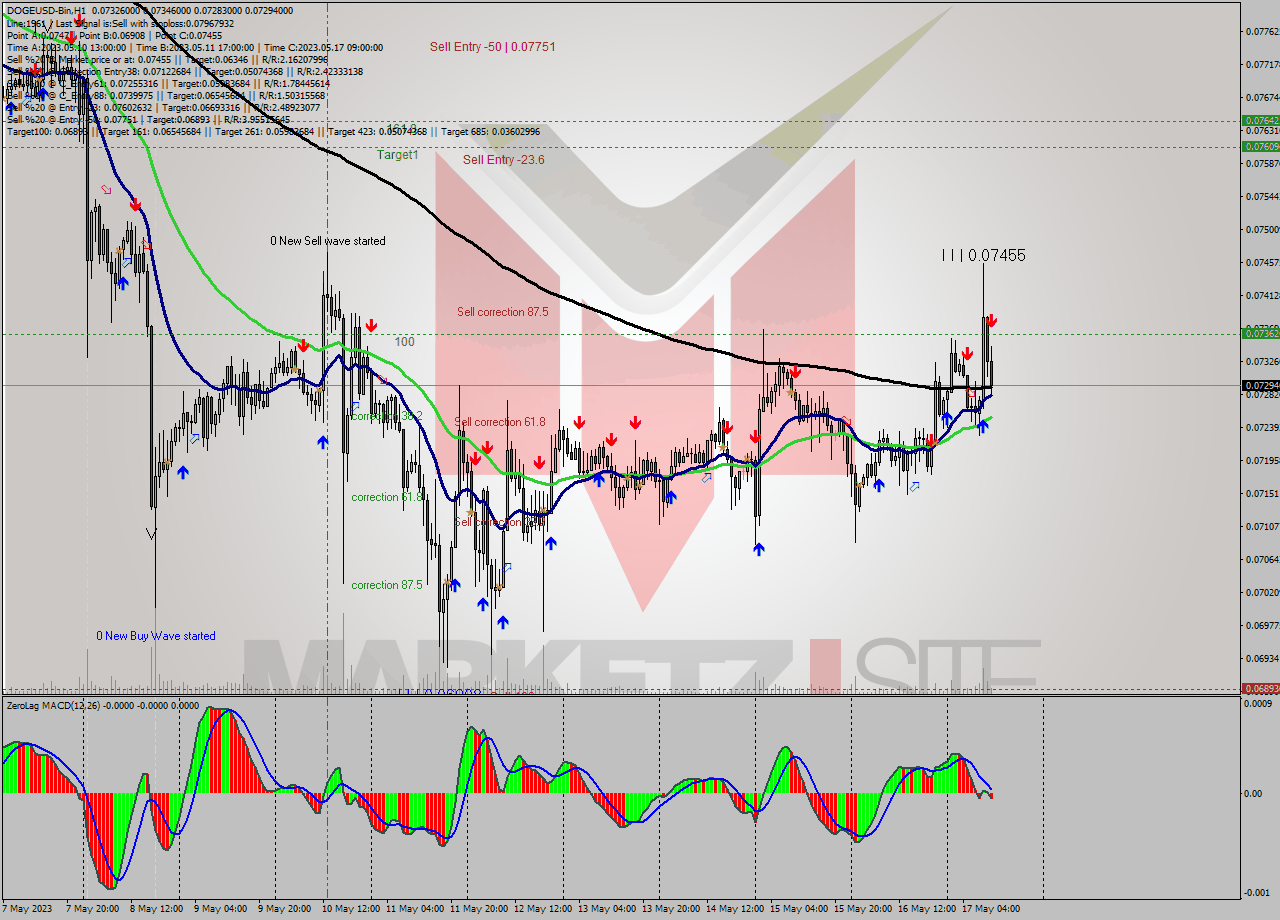The height and width of the screenshot is (920, 1280).
Task: Click the 0.06934 price axis label
Action: tap(1262, 659)
